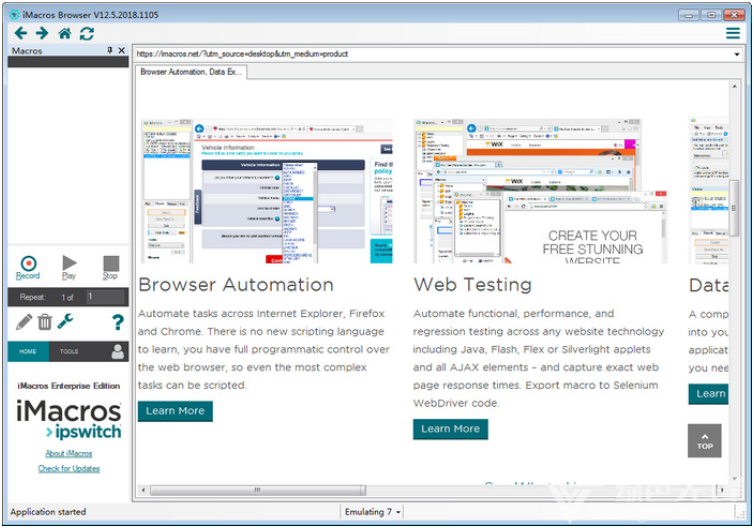Stop the macro with Stop button
754x528 pixels.
pos(111,267)
